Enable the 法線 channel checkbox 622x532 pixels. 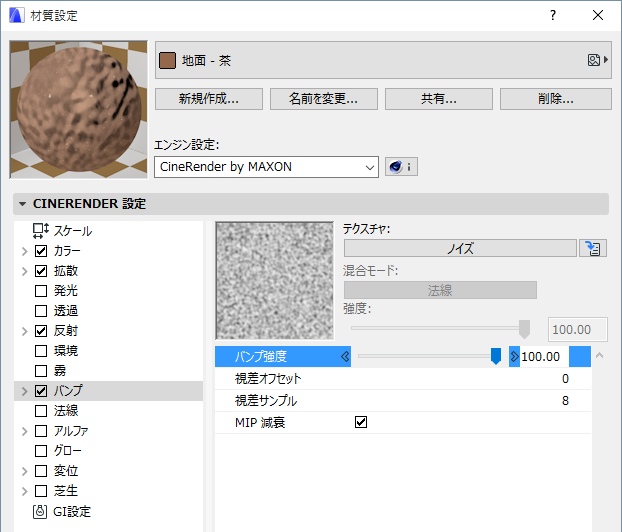(x=41, y=411)
